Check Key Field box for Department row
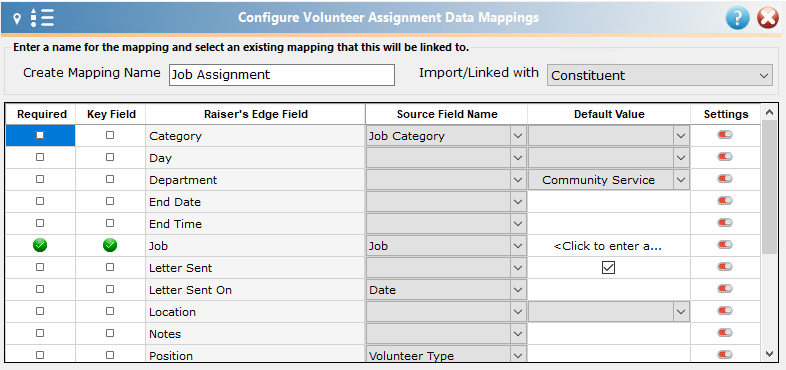786x370 pixels. 110,179
